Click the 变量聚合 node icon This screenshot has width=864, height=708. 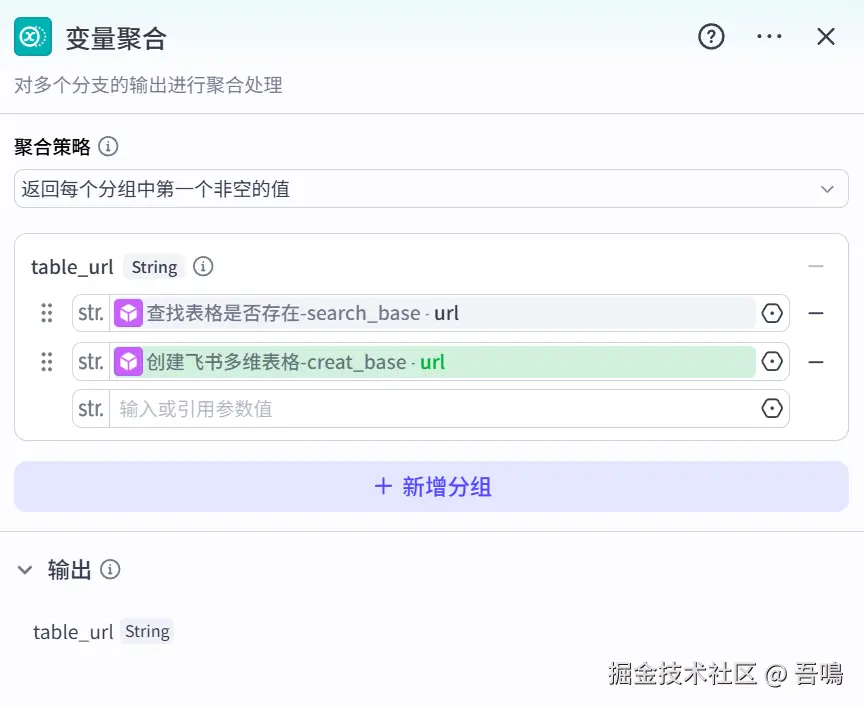tap(33, 37)
